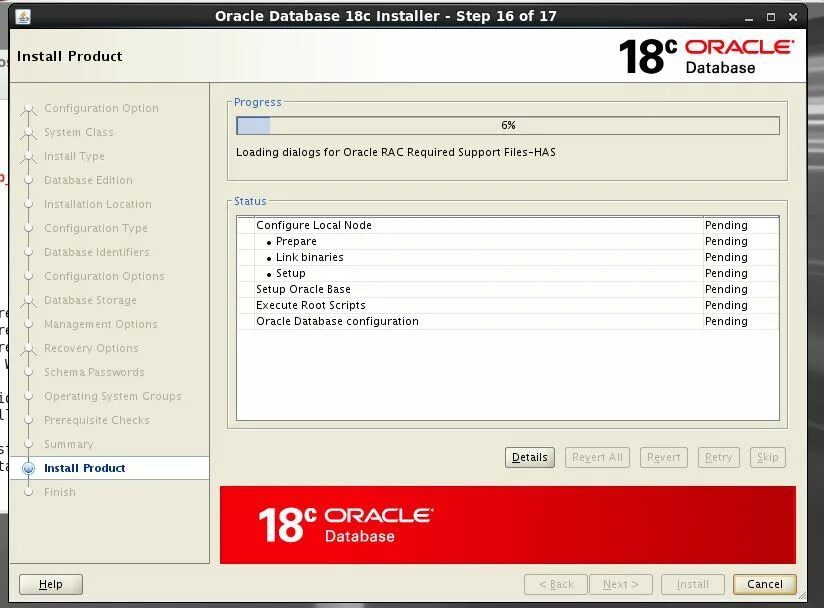Maximize the installer window

[x=771, y=17]
